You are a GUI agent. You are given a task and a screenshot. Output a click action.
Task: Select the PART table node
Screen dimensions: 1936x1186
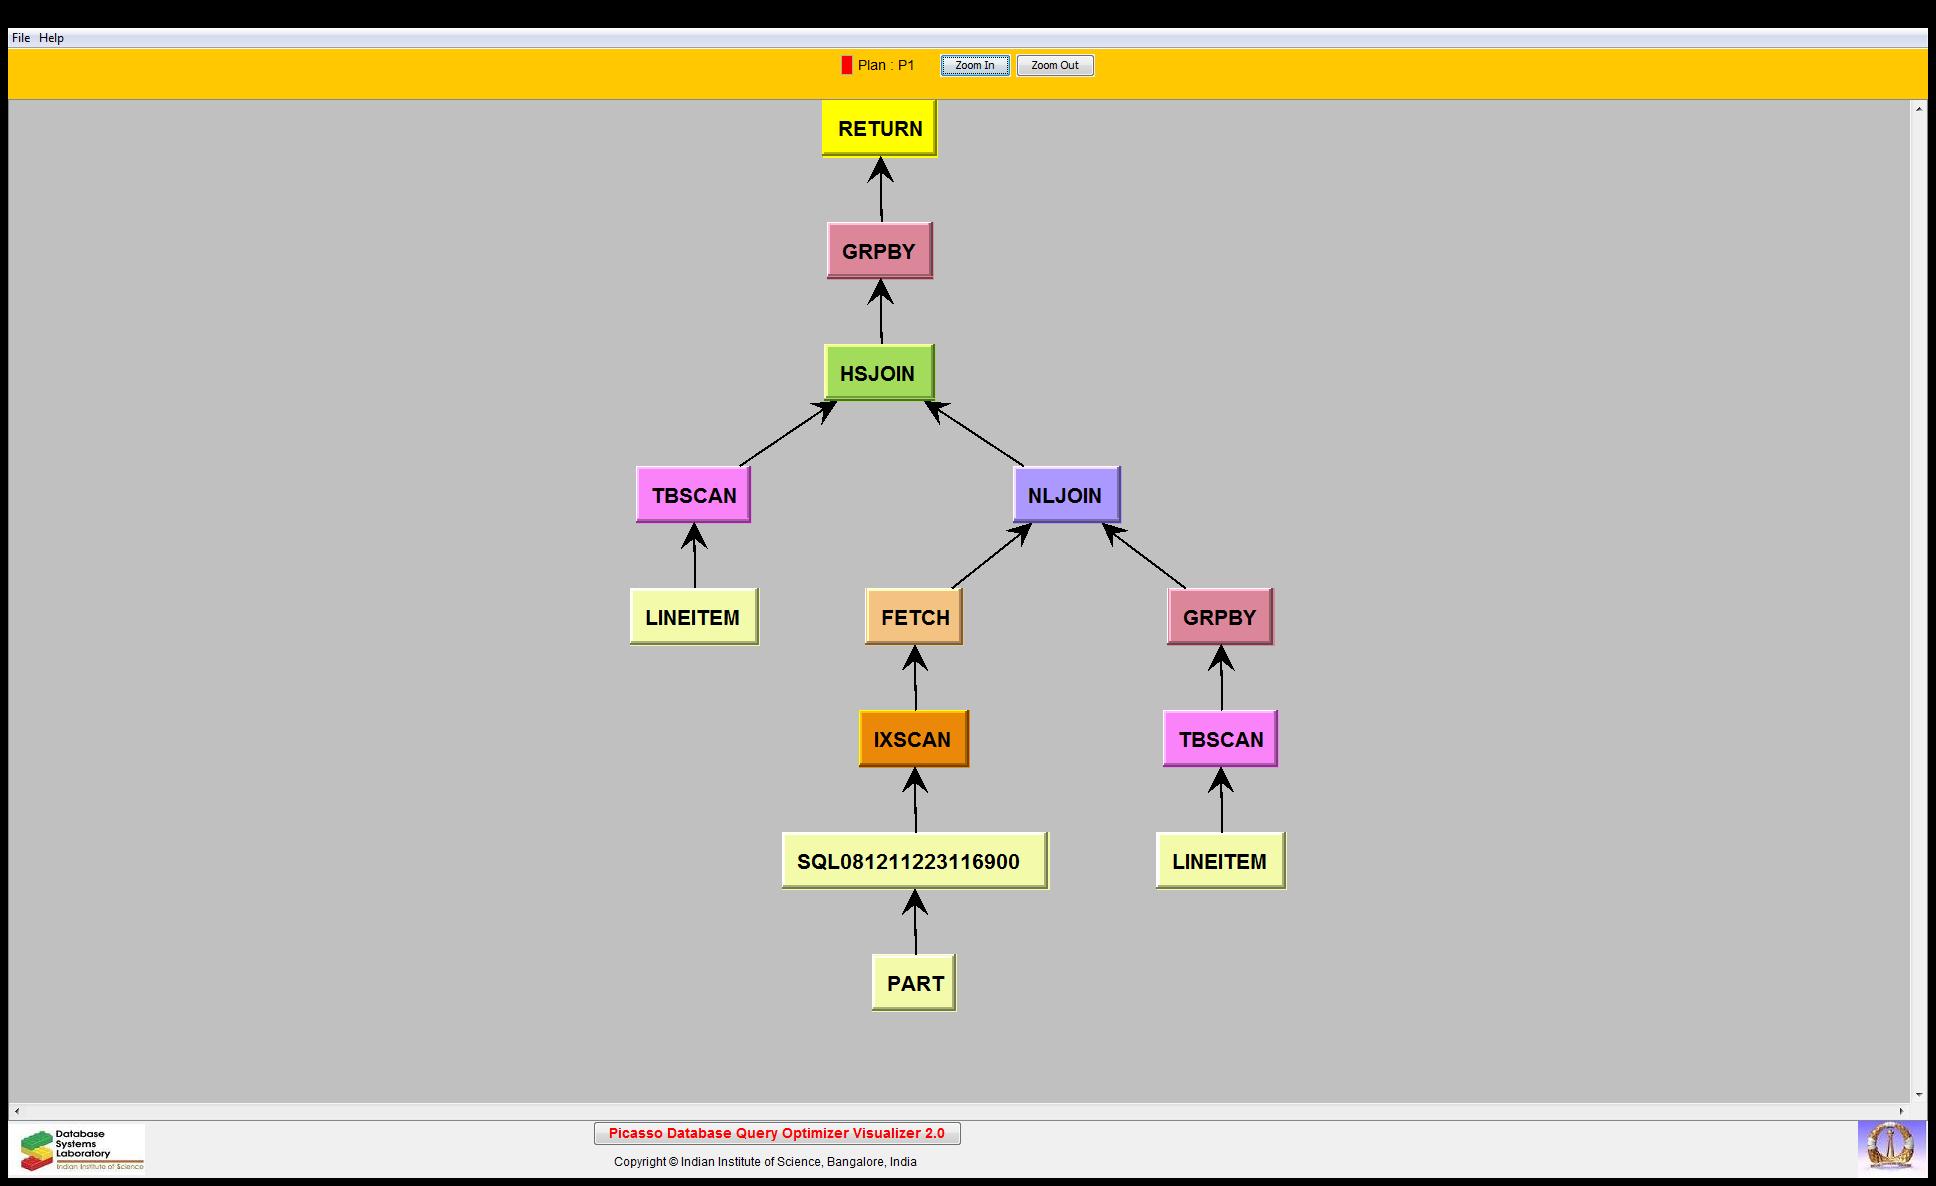pos(914,983)
